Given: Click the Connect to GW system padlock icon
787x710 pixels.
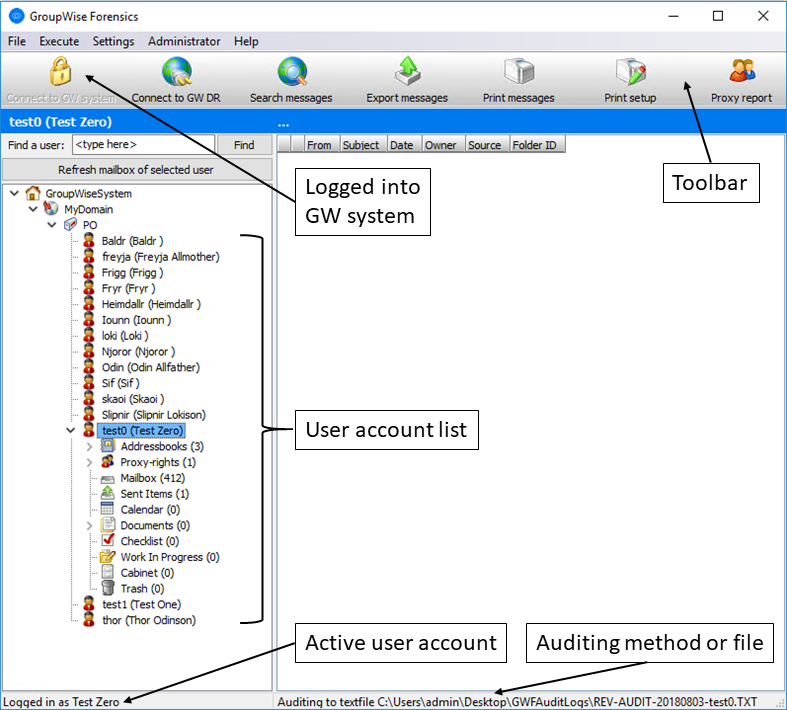Looking at the screenshot, I should (60, 71).
